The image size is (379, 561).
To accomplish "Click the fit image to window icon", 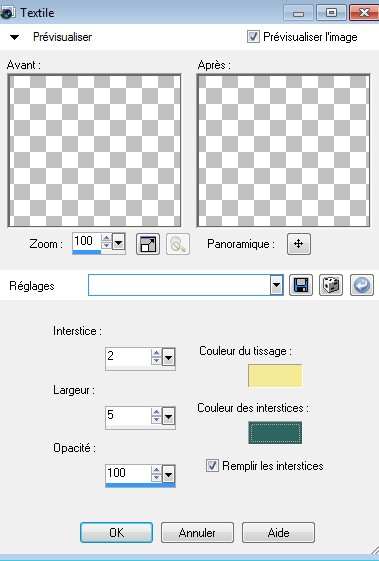I will pos(148,244).
